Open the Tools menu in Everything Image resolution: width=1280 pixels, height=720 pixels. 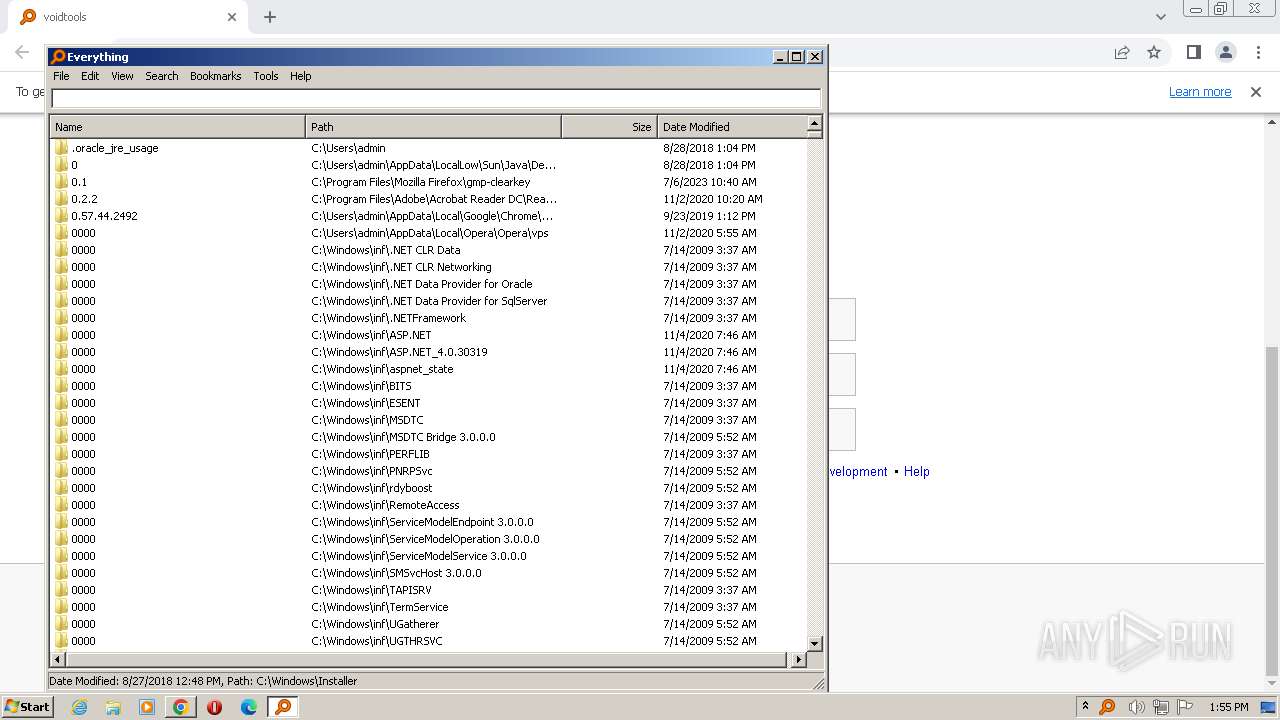pyautogui.click(x=265, y=76)
